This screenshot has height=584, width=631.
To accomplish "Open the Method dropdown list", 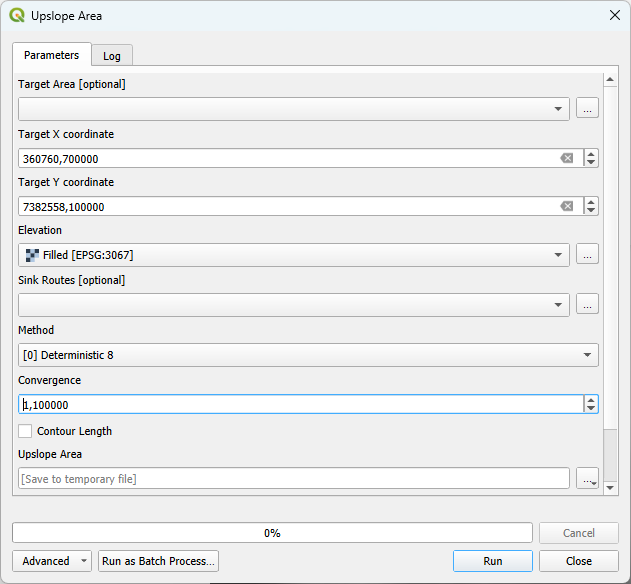I will tap(307, 355).
